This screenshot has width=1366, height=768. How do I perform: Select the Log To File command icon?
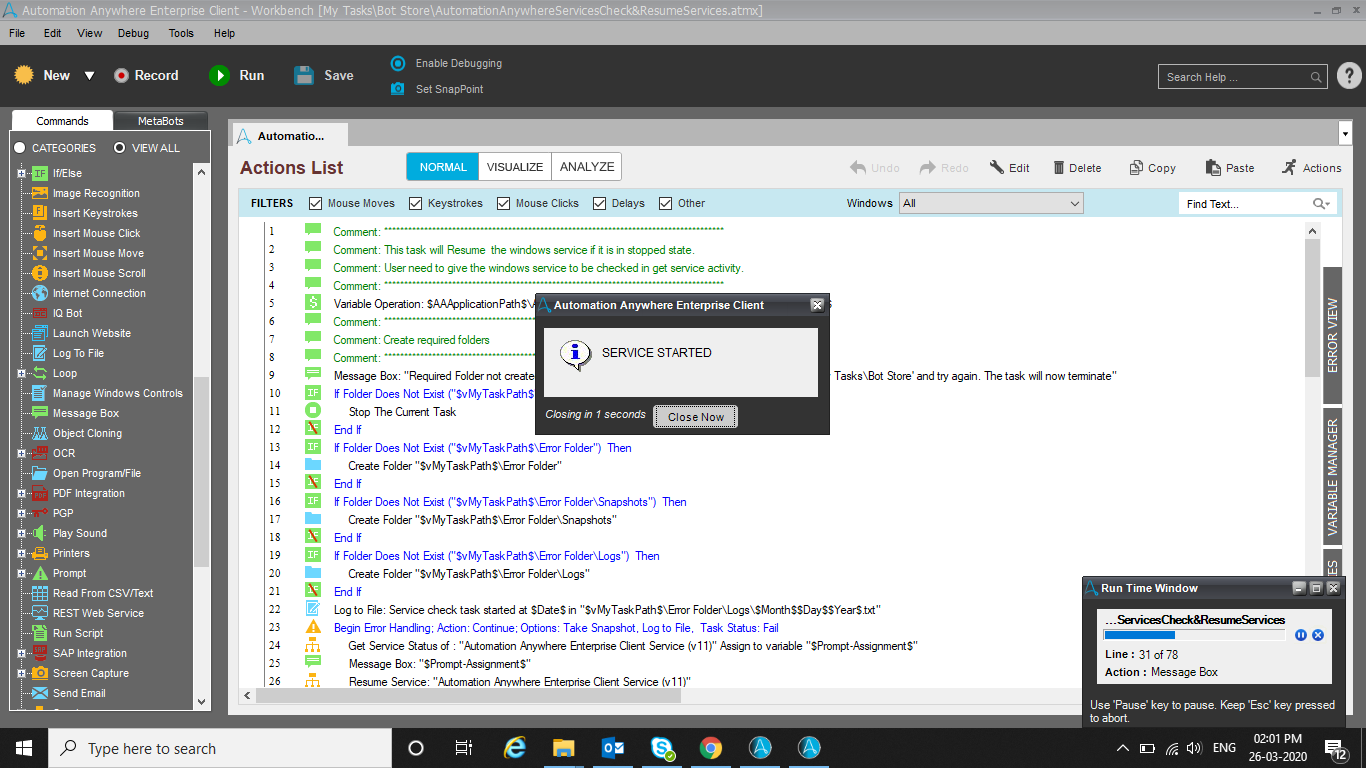point(40,353)
